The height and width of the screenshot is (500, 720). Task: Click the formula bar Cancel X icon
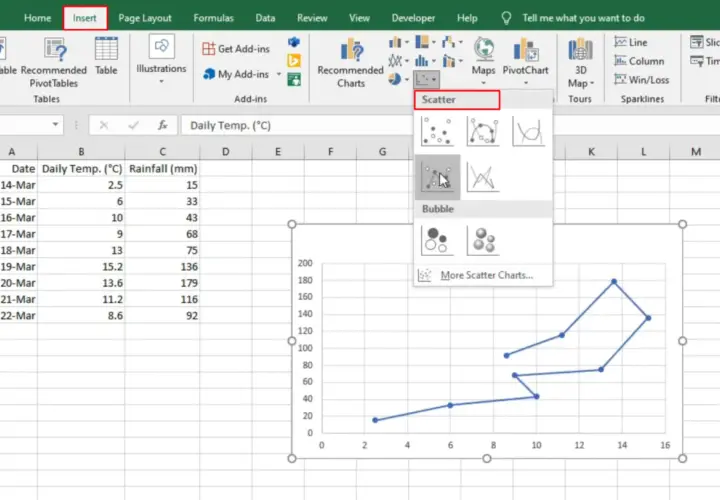point(104,125)
